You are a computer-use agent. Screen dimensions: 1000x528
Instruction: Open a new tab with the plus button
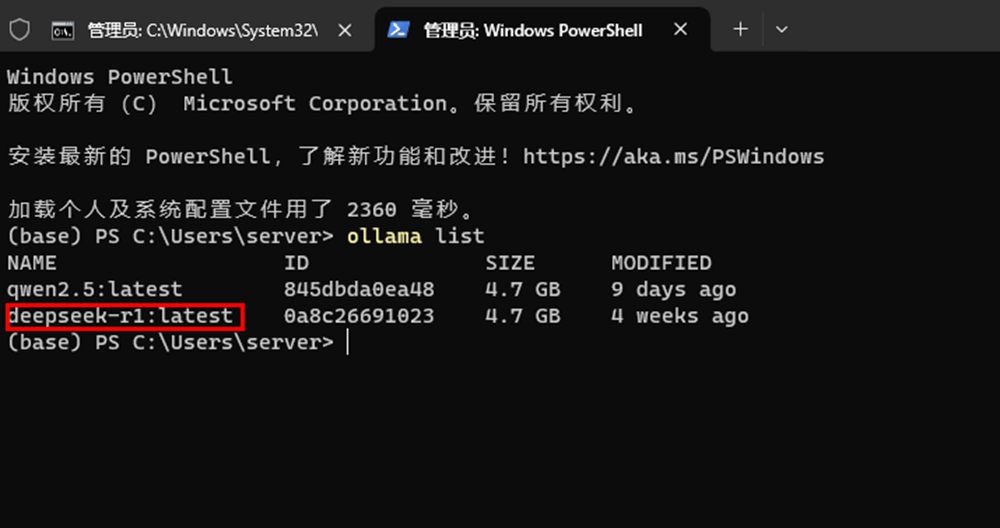point(740,30)
